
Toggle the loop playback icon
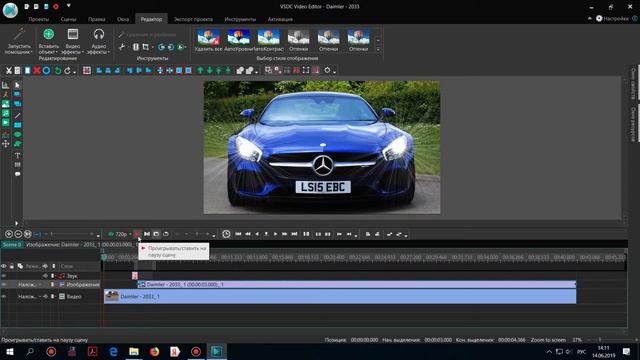[166, 234]
